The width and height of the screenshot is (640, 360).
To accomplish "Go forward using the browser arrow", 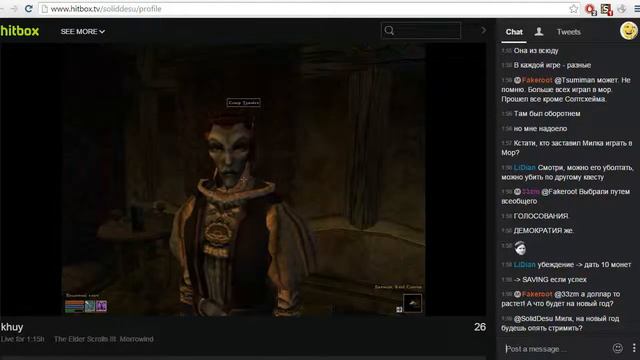I will pos(14,9).
